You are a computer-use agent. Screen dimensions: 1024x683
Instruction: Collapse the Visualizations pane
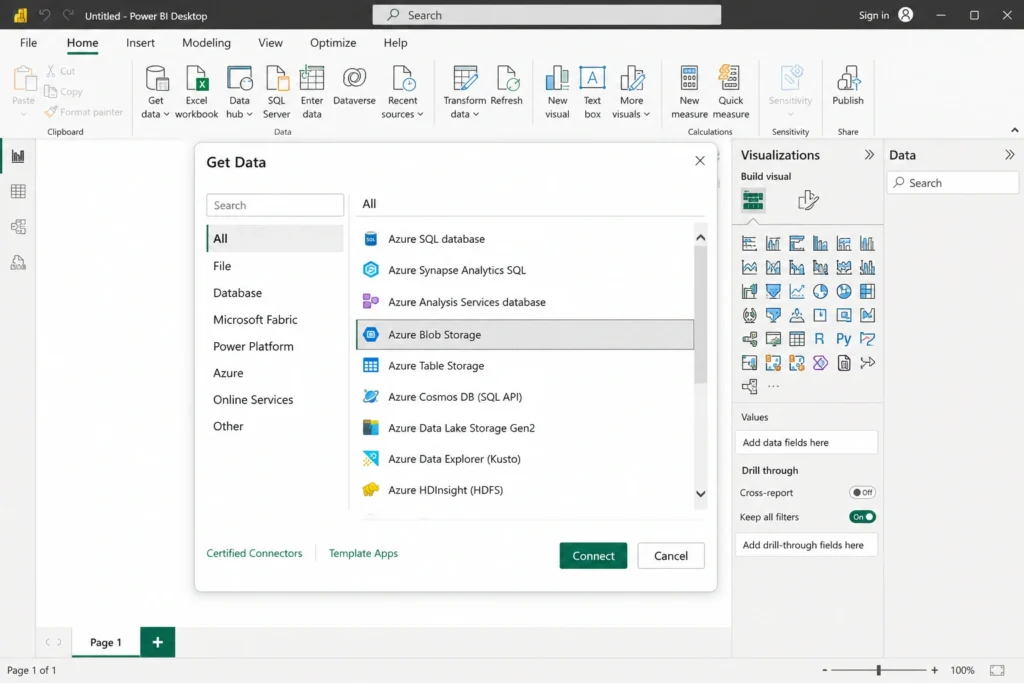(869, 155)
